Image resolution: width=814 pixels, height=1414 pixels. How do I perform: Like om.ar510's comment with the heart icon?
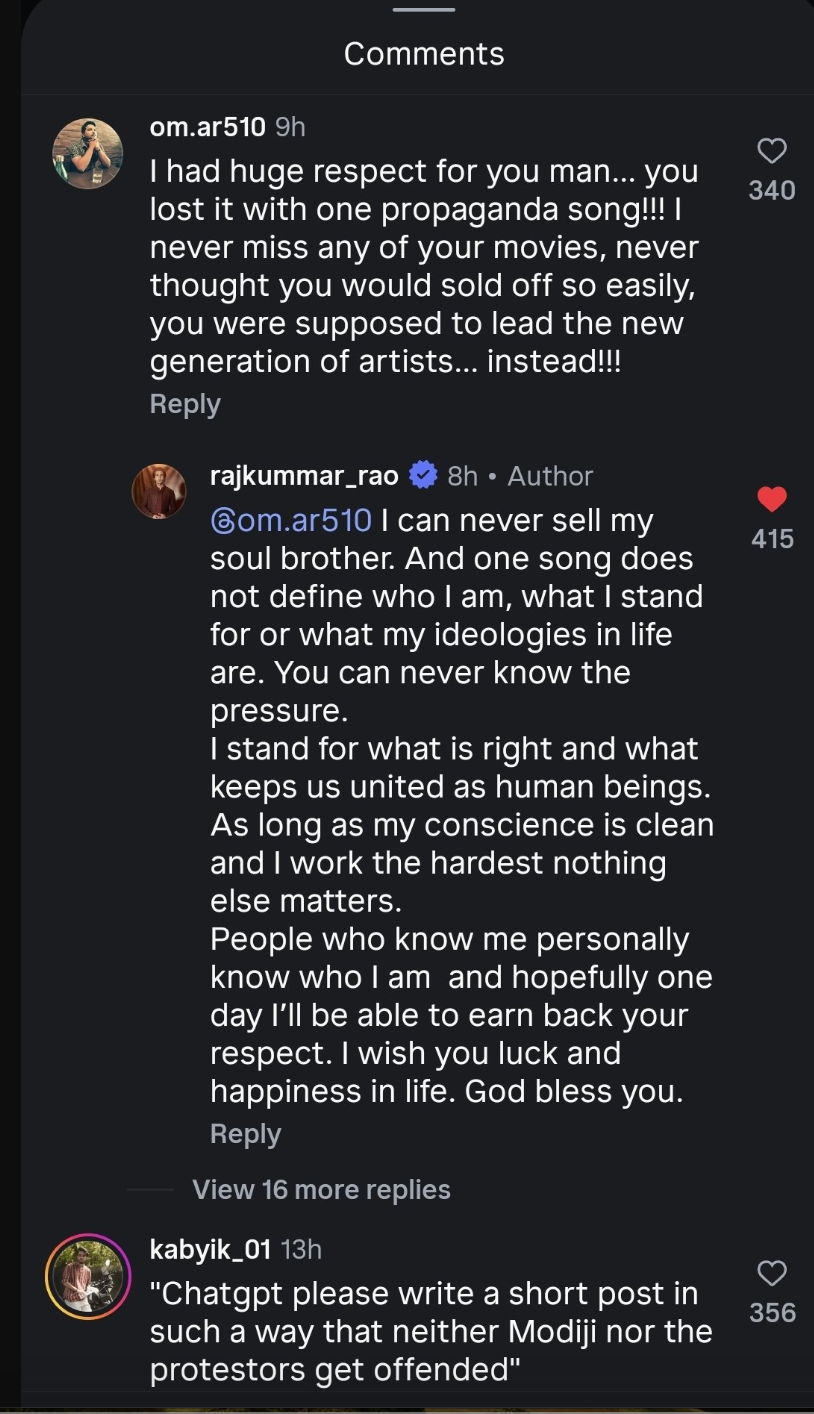coord(772,151)
